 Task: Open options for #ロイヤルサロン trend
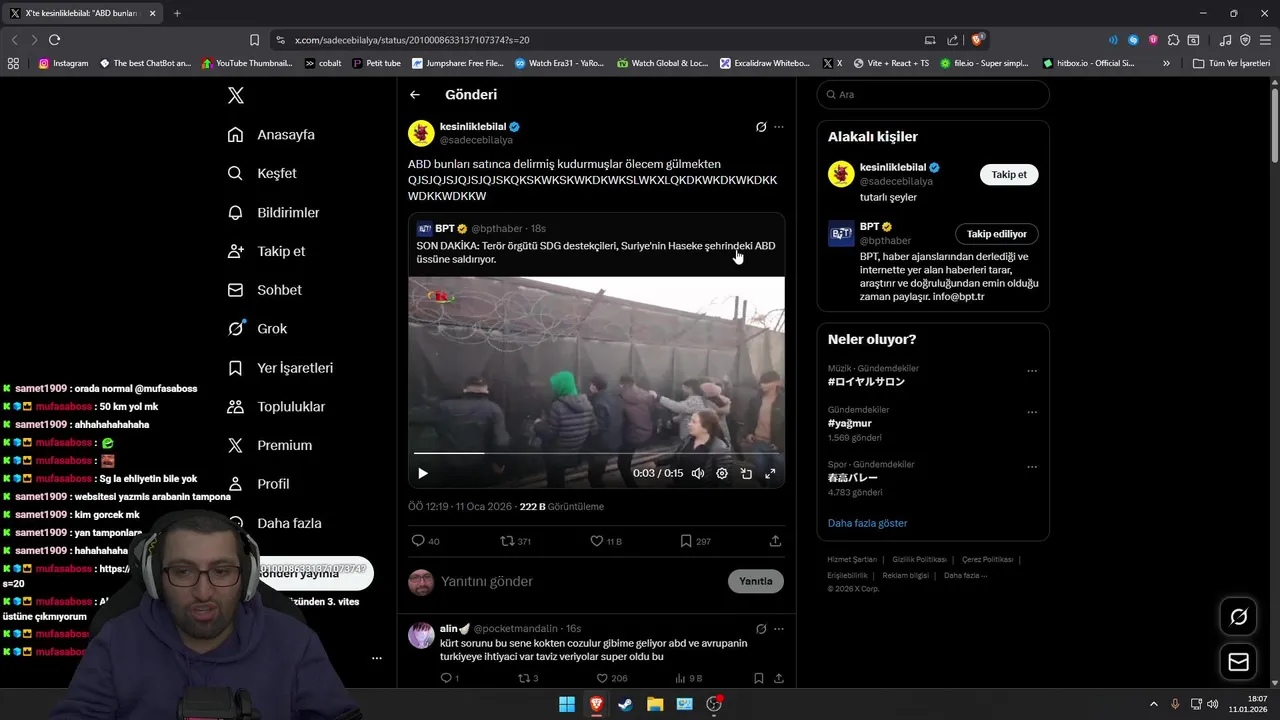pos(1032,371)
